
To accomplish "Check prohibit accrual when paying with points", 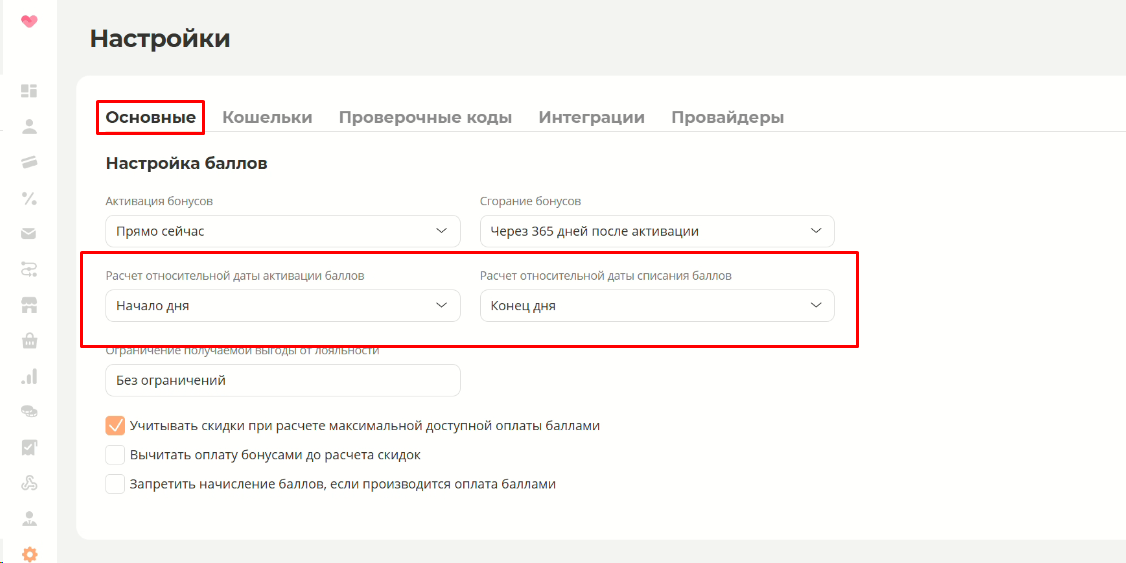I will (115, 484).
